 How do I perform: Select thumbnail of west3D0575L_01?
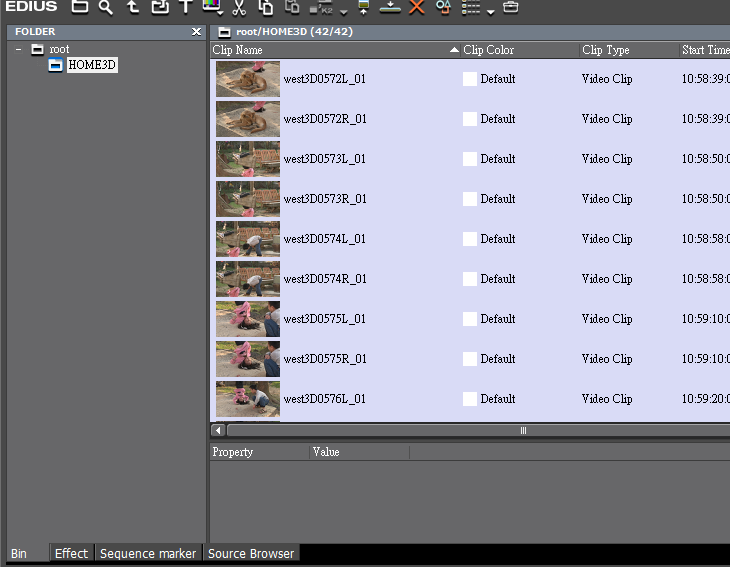pos(248,319)
